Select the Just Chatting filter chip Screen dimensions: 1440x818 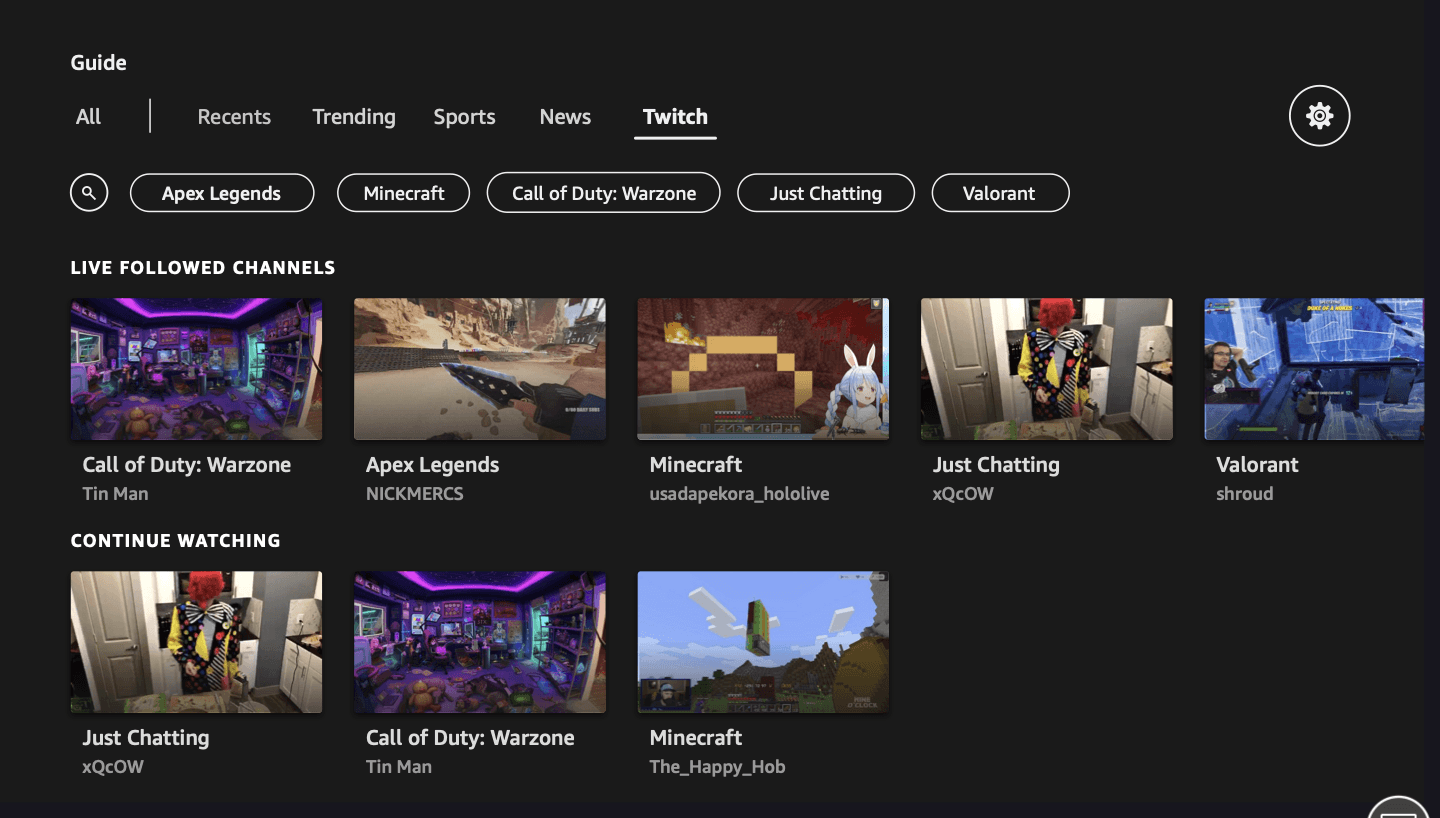(x=826, y=193)
